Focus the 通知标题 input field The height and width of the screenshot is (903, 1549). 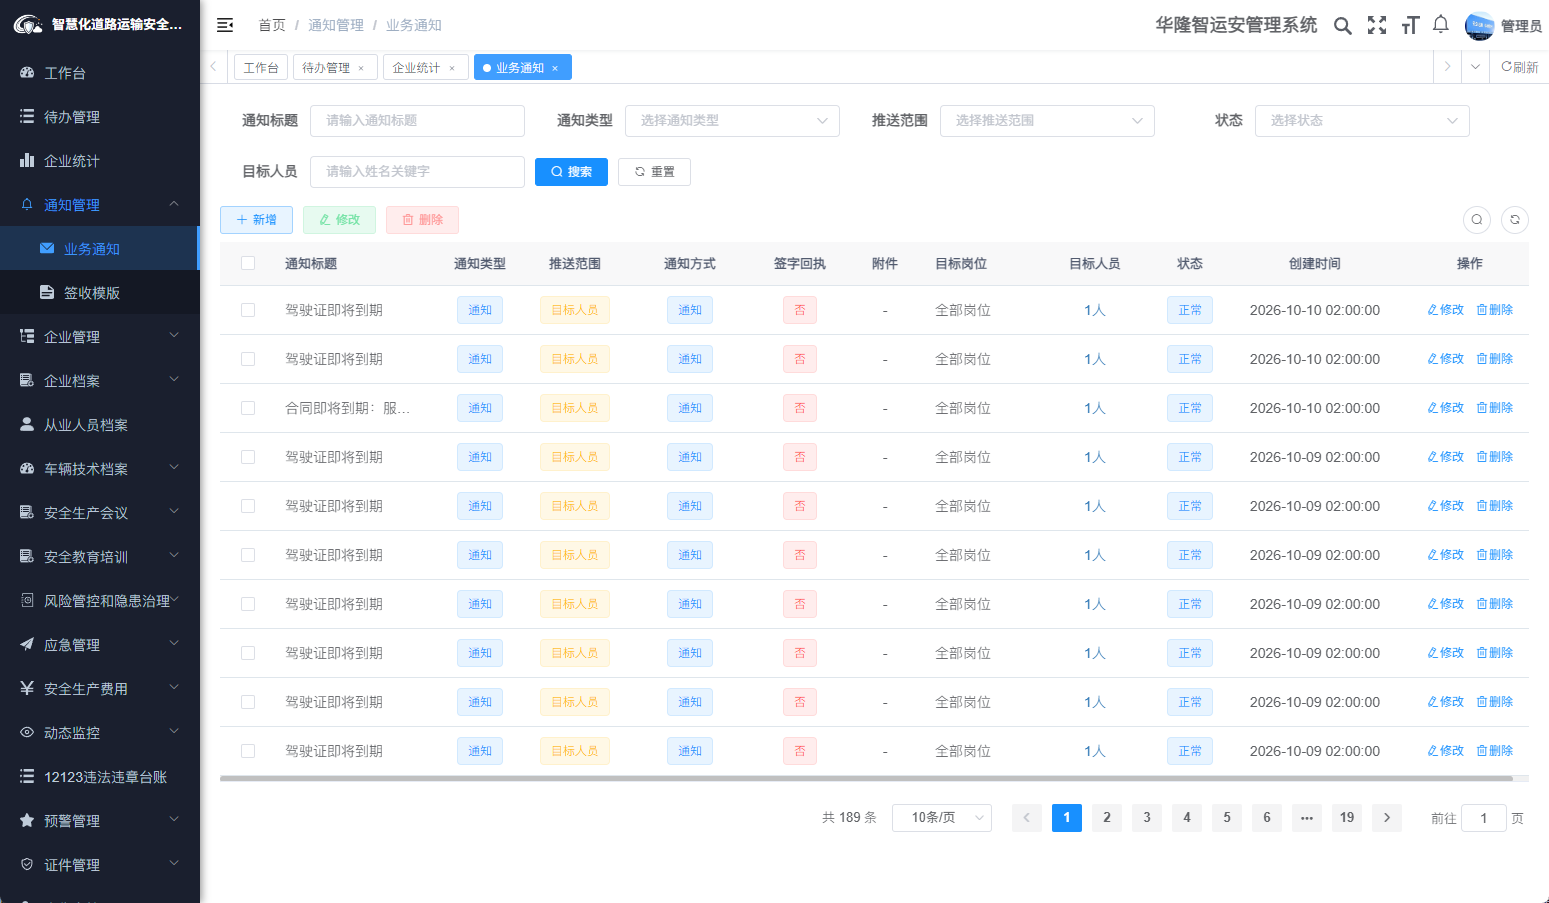(x=417, y=121)
